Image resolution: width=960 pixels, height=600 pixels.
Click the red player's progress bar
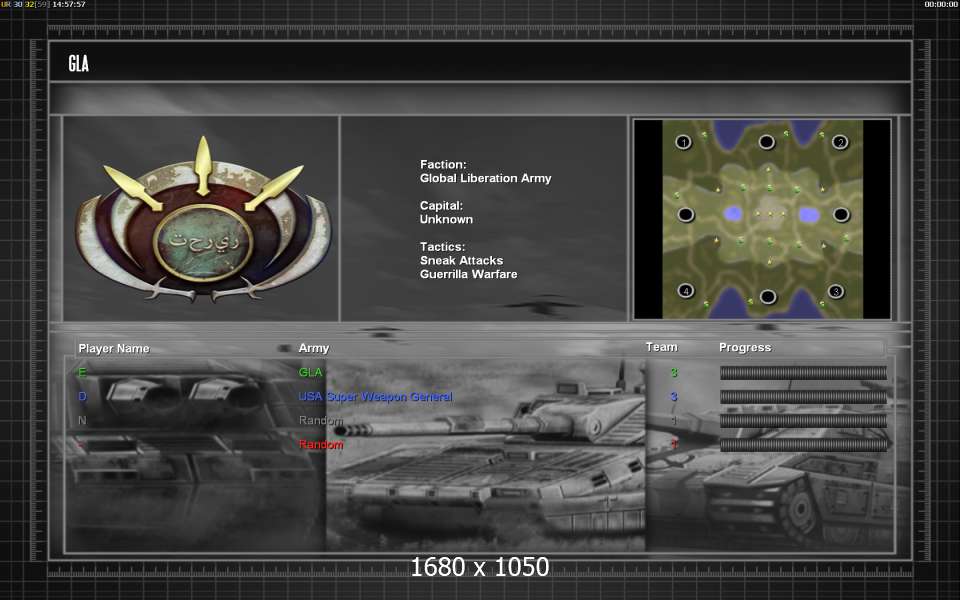point(803,444)
